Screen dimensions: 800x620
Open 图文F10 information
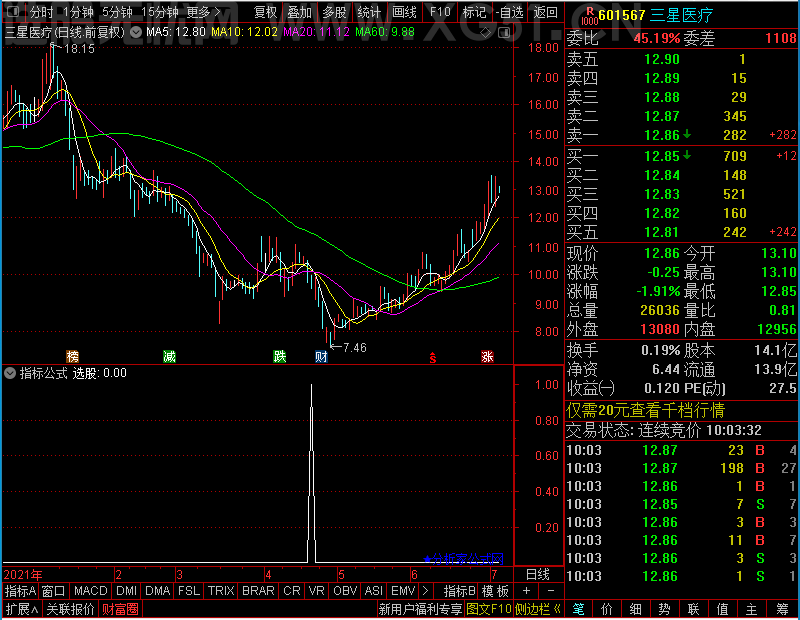click(x=489, y=609)
